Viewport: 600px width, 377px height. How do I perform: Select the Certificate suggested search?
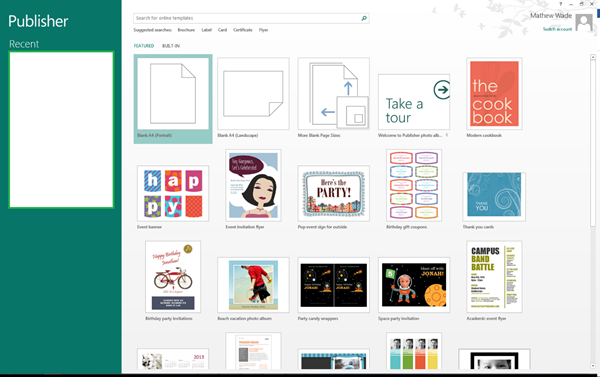[243, 30]
